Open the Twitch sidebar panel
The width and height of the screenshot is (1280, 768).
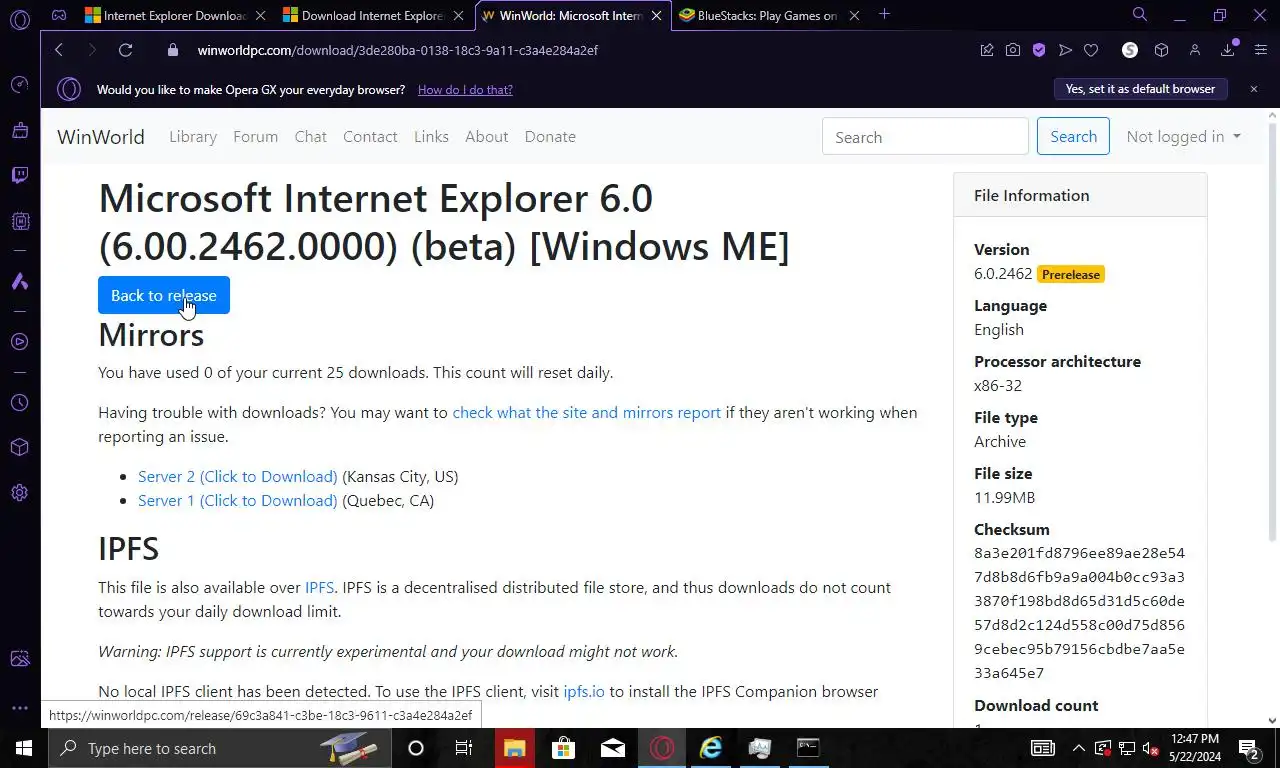coord(19,176)
